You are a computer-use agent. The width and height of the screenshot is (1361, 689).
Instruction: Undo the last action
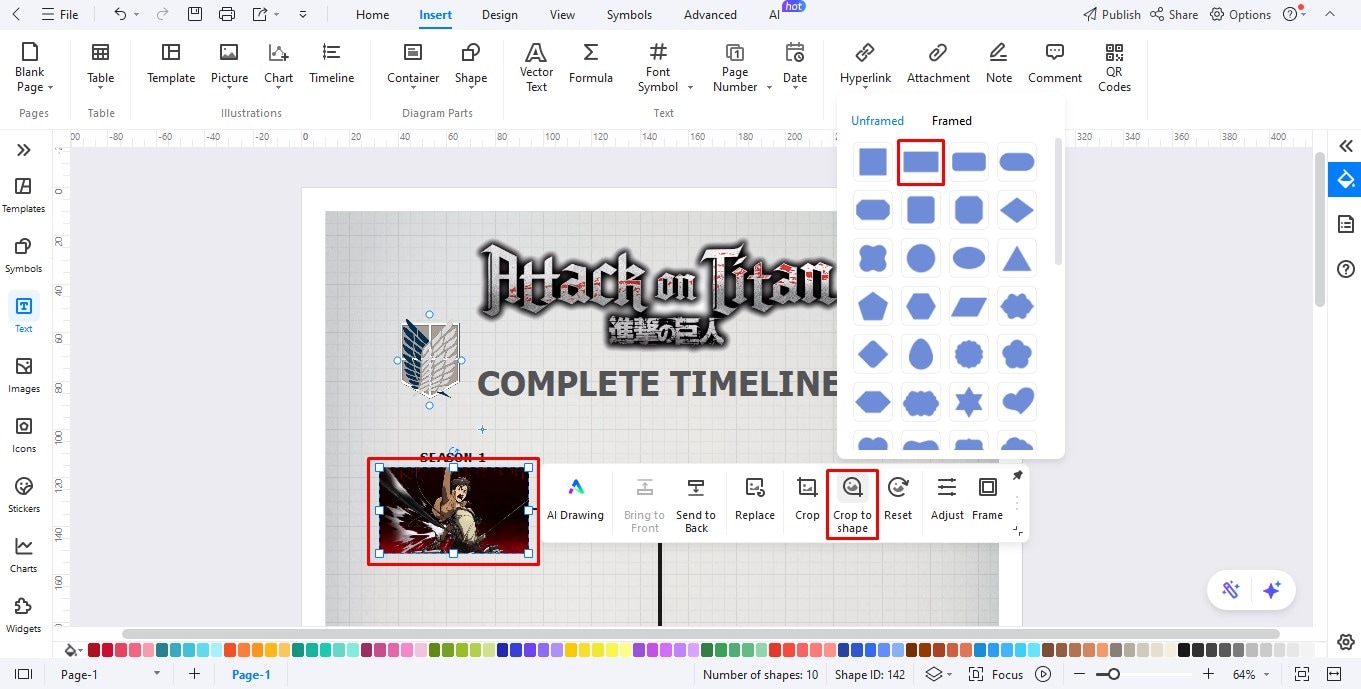click(x=120, y=15)
